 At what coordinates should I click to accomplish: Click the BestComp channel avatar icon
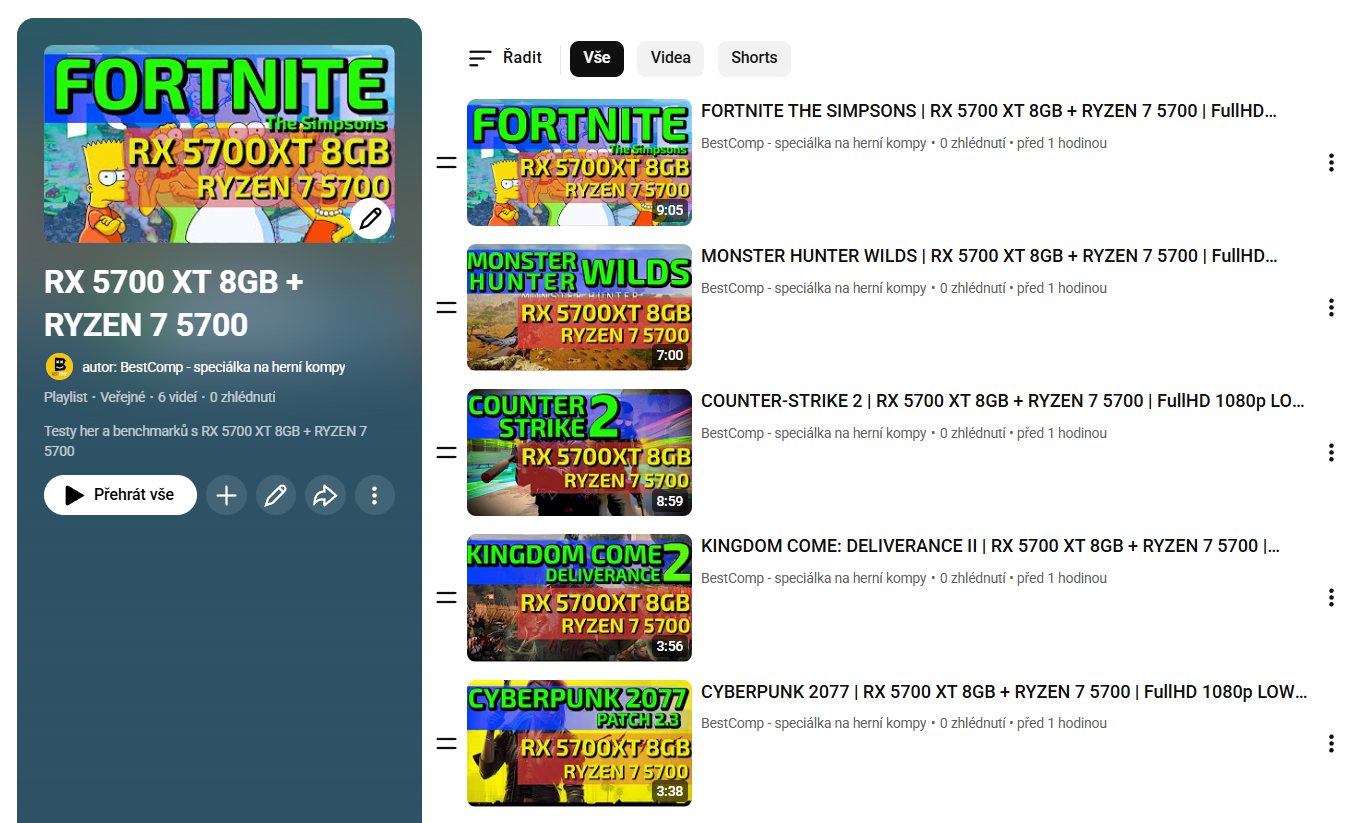click(x=59, y=367)
